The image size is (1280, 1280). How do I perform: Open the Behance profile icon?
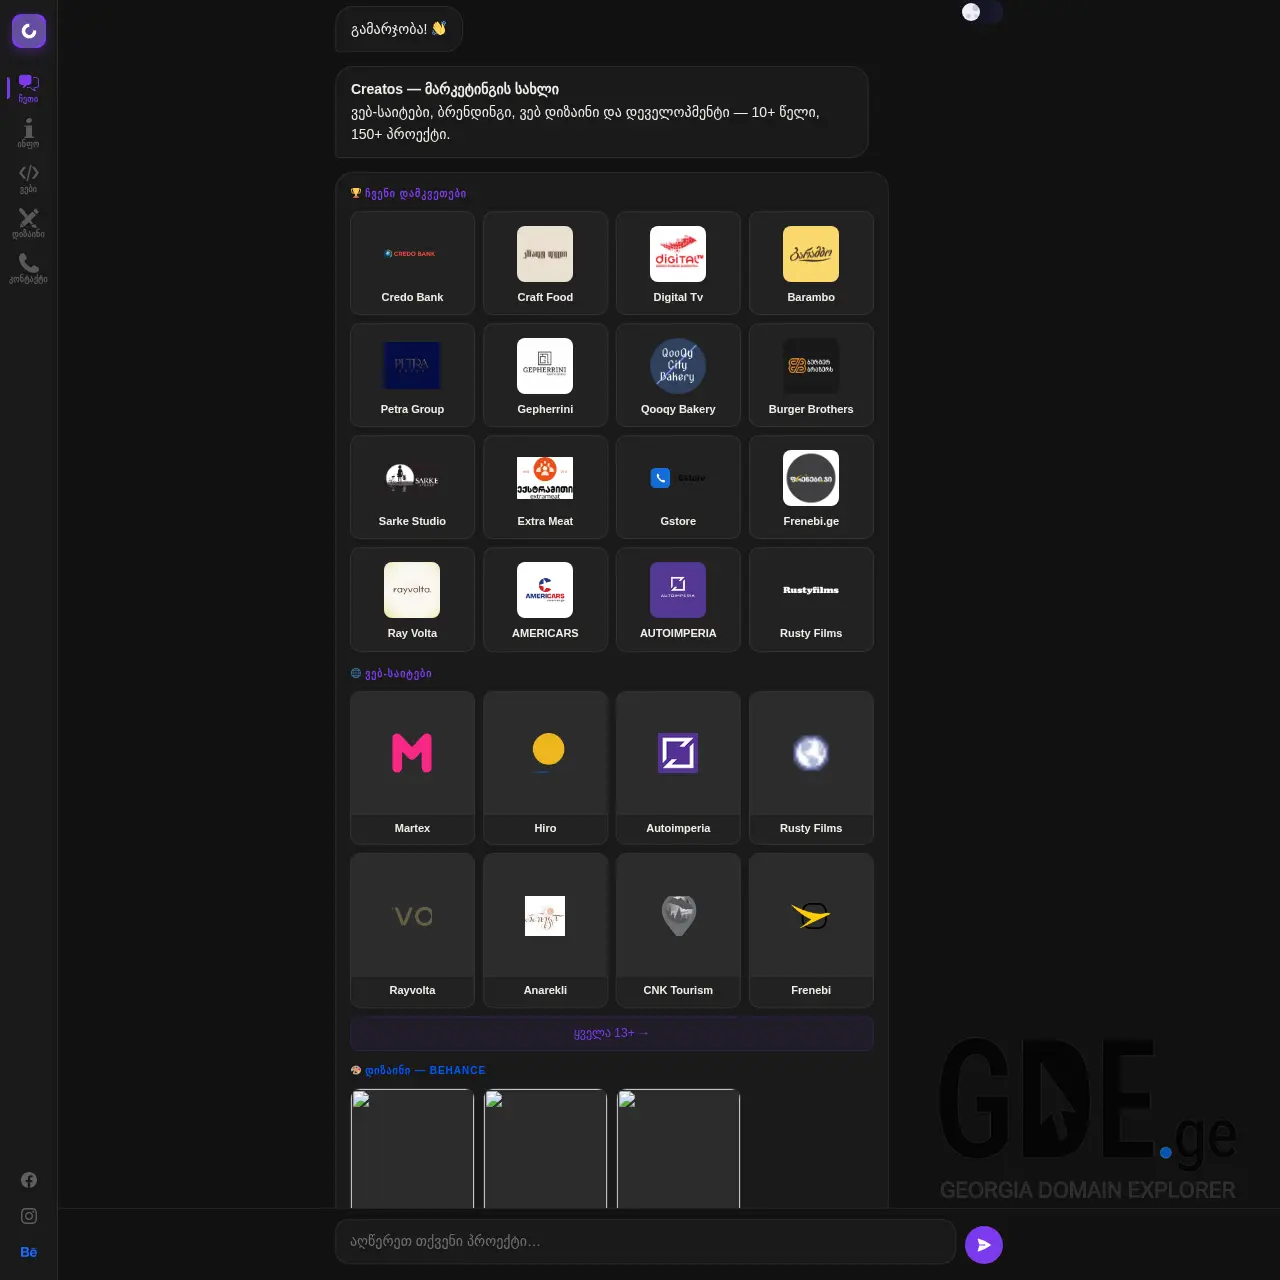coord(29,1252)
